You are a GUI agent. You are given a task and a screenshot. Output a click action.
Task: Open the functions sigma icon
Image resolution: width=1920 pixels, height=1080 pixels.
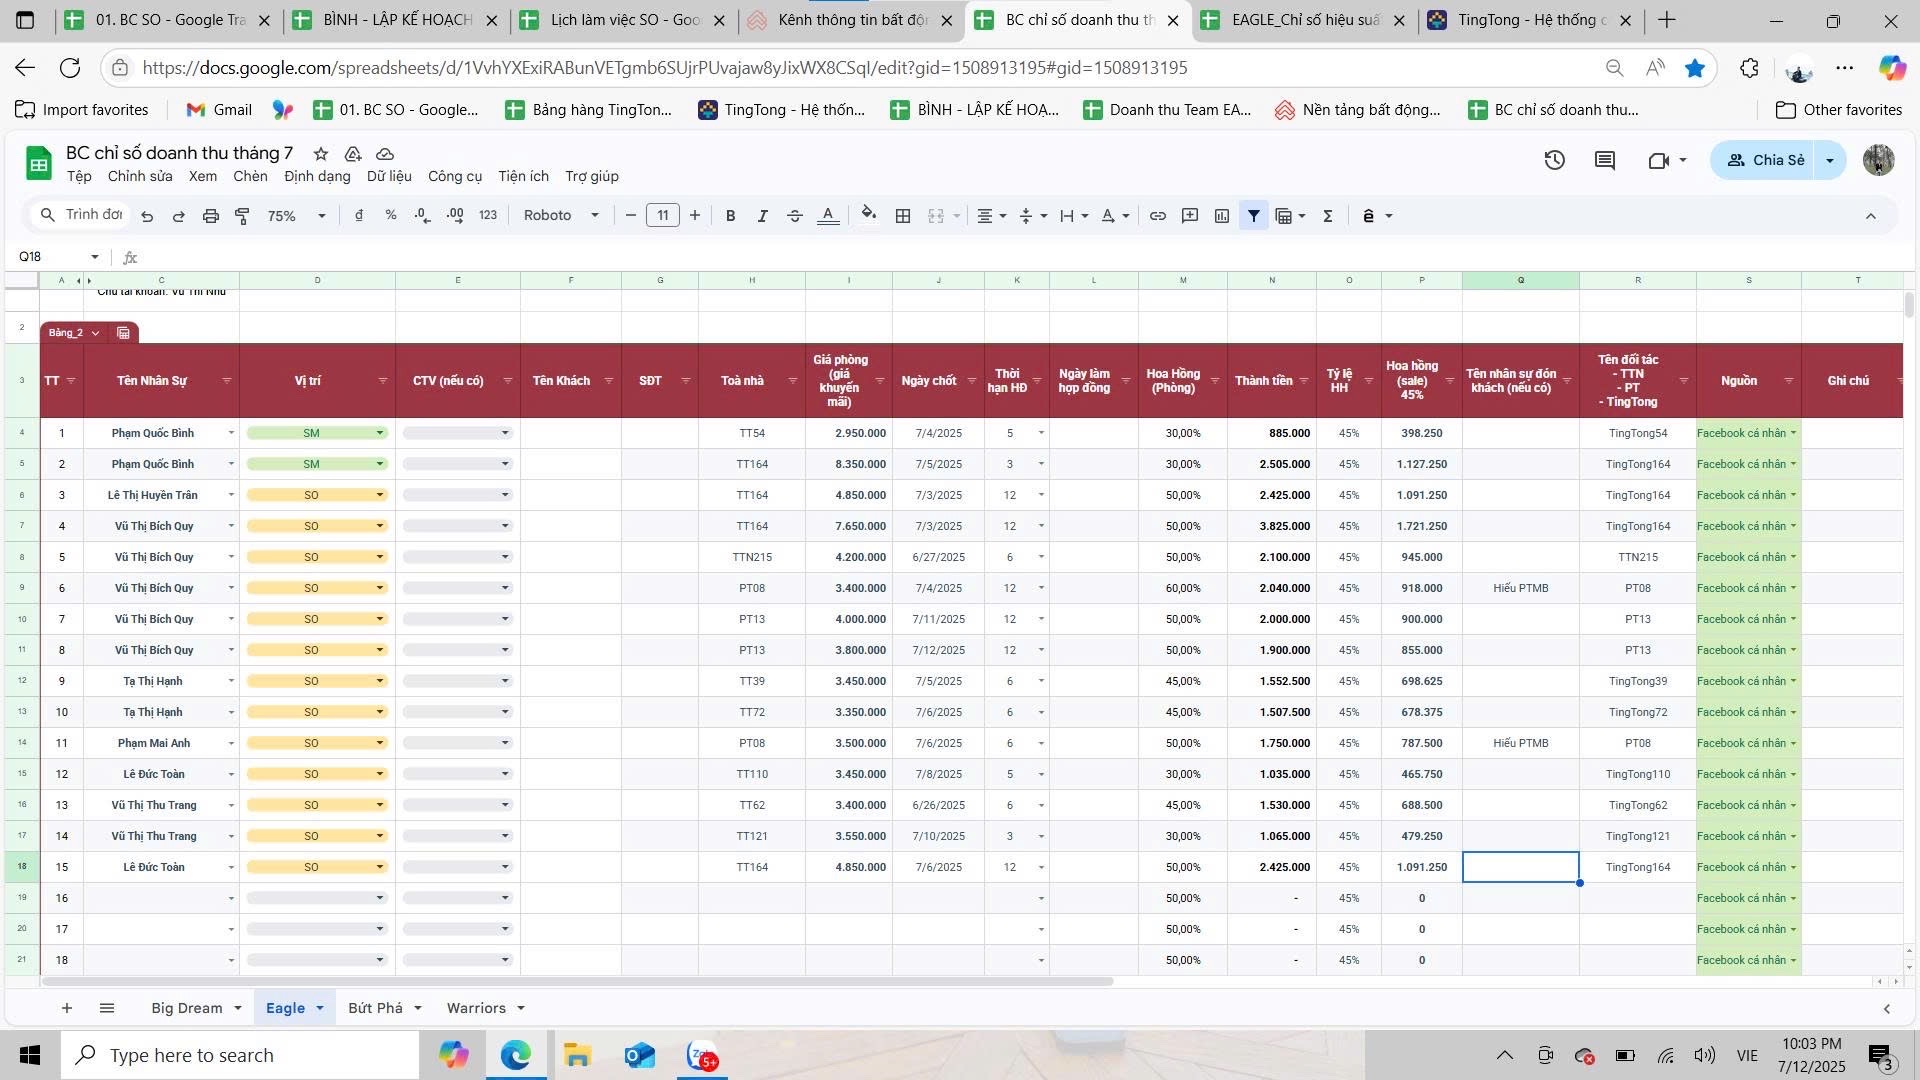[1328, 216]
